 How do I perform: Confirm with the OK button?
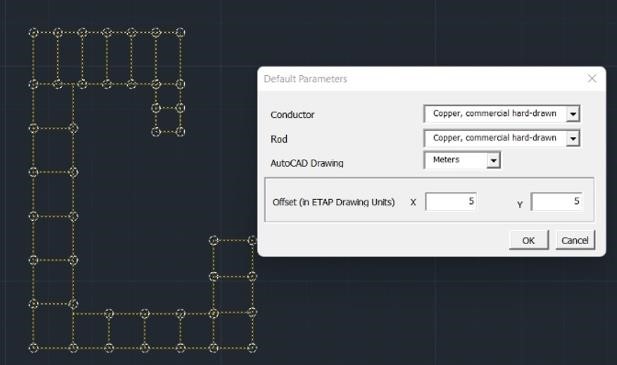coord(528,240)
